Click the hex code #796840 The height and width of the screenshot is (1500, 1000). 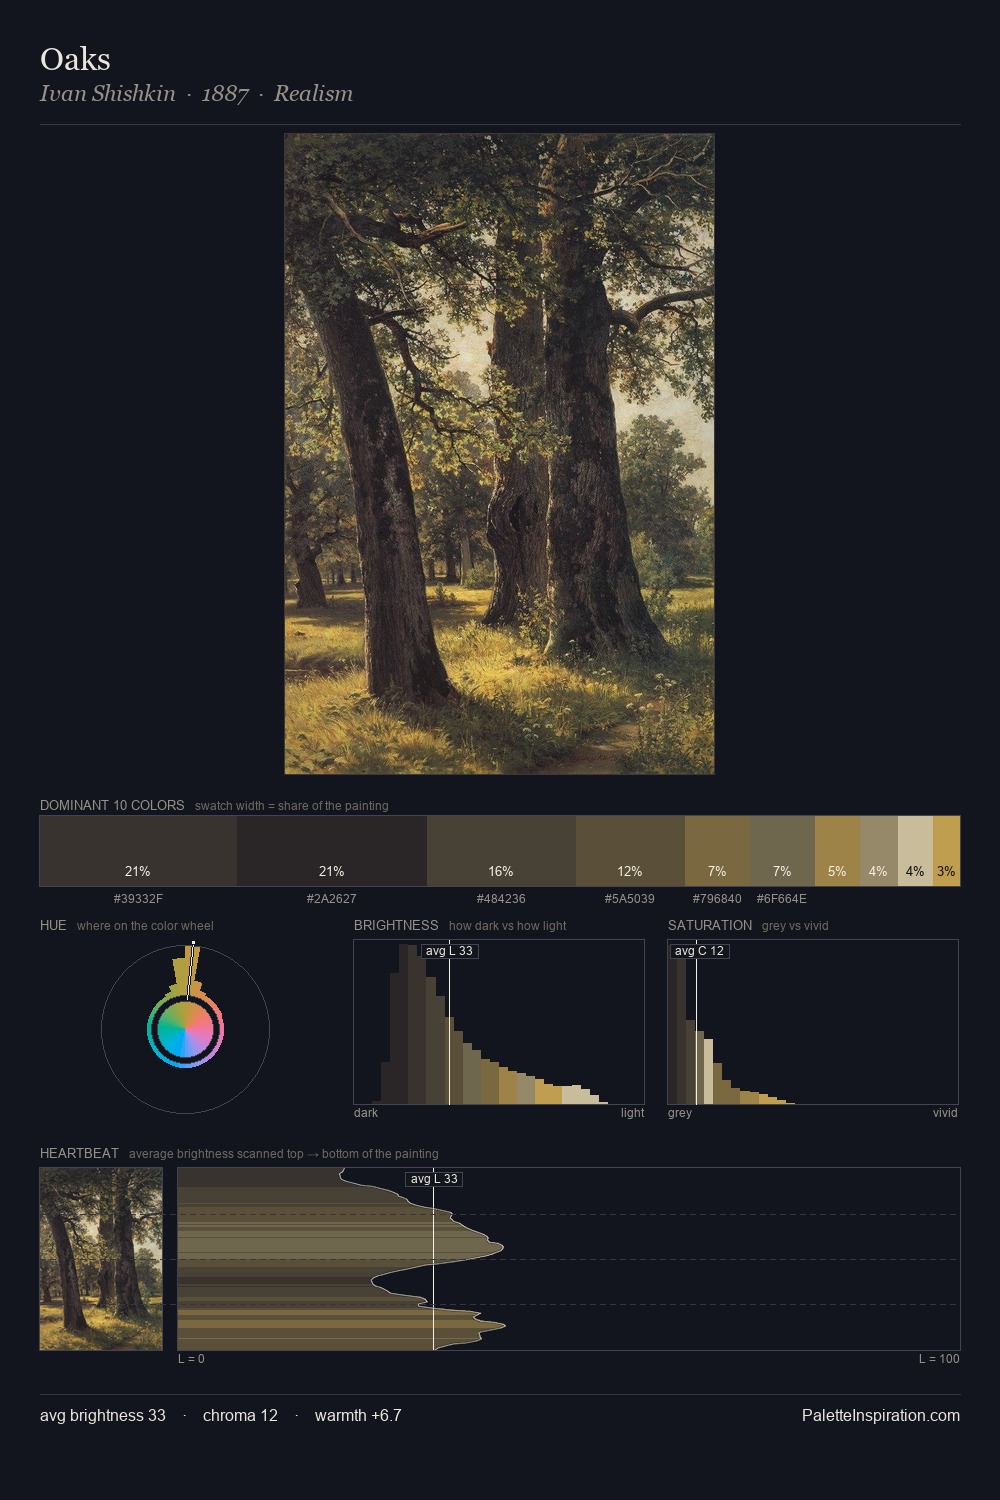pos(717,899)
